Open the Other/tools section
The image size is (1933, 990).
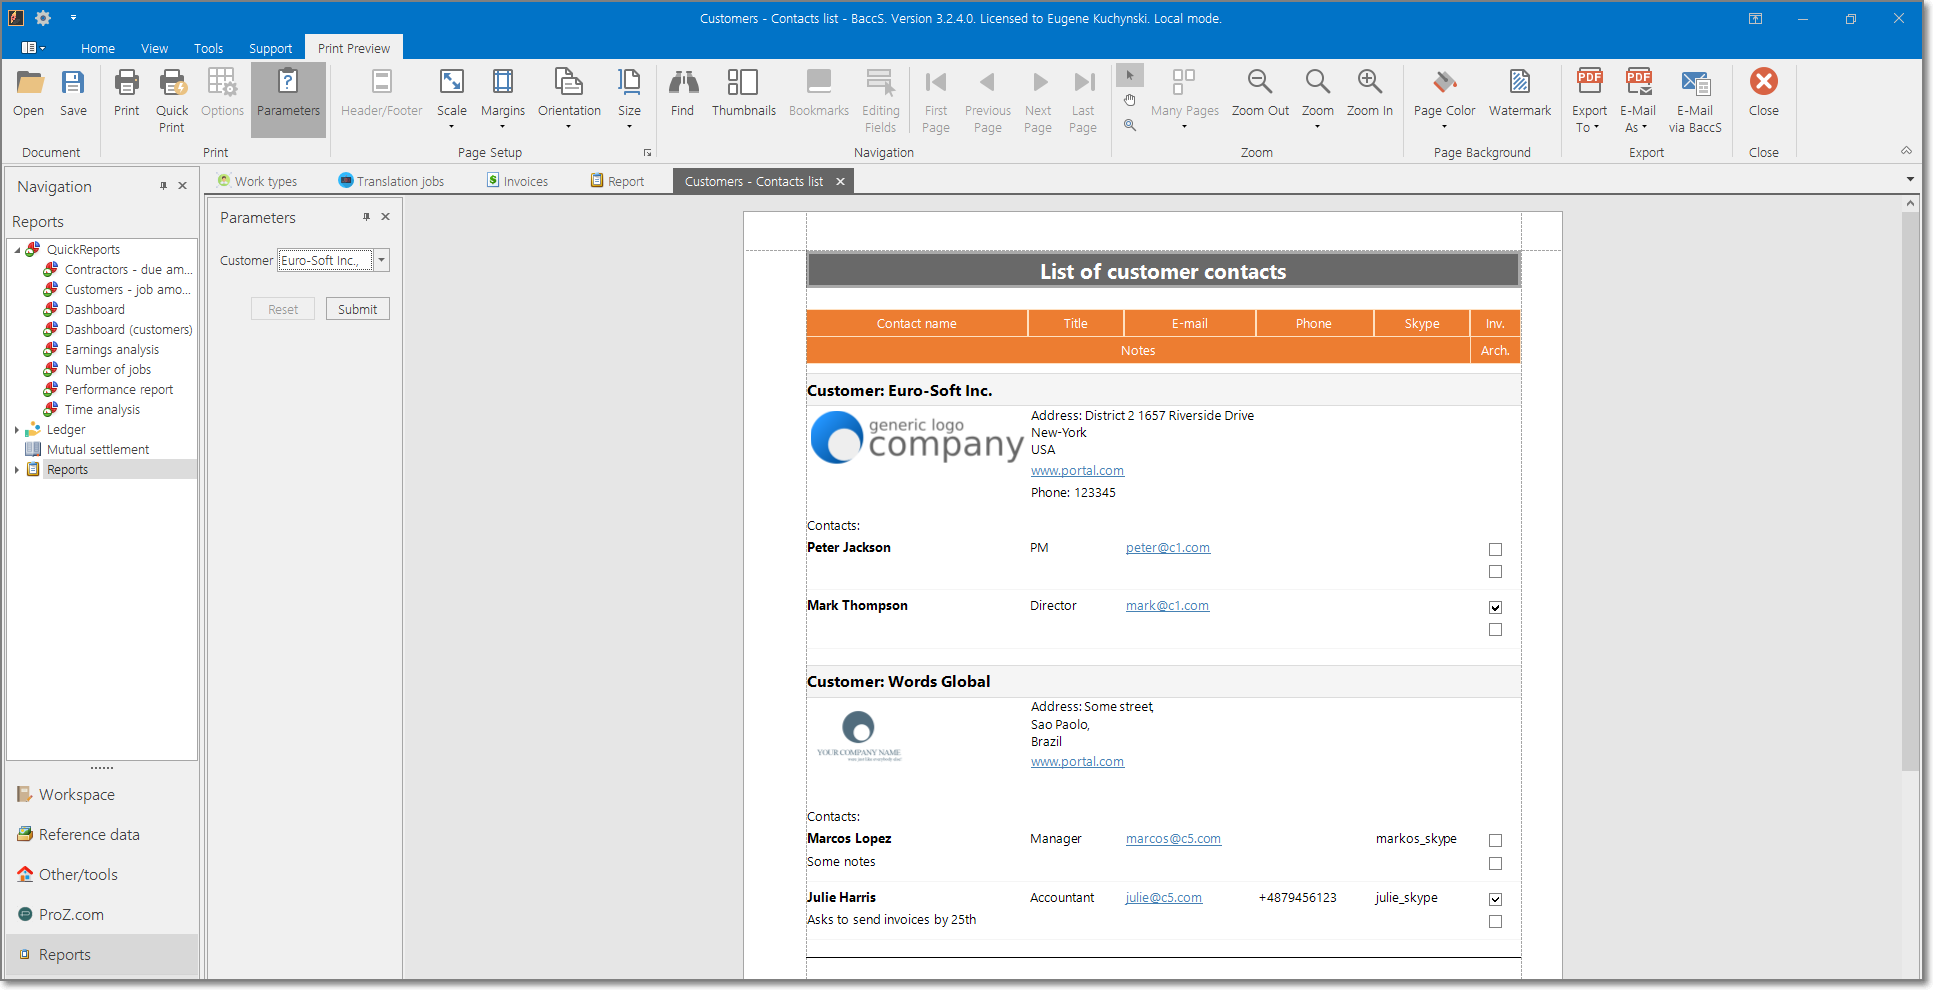[x=78, y=875]
